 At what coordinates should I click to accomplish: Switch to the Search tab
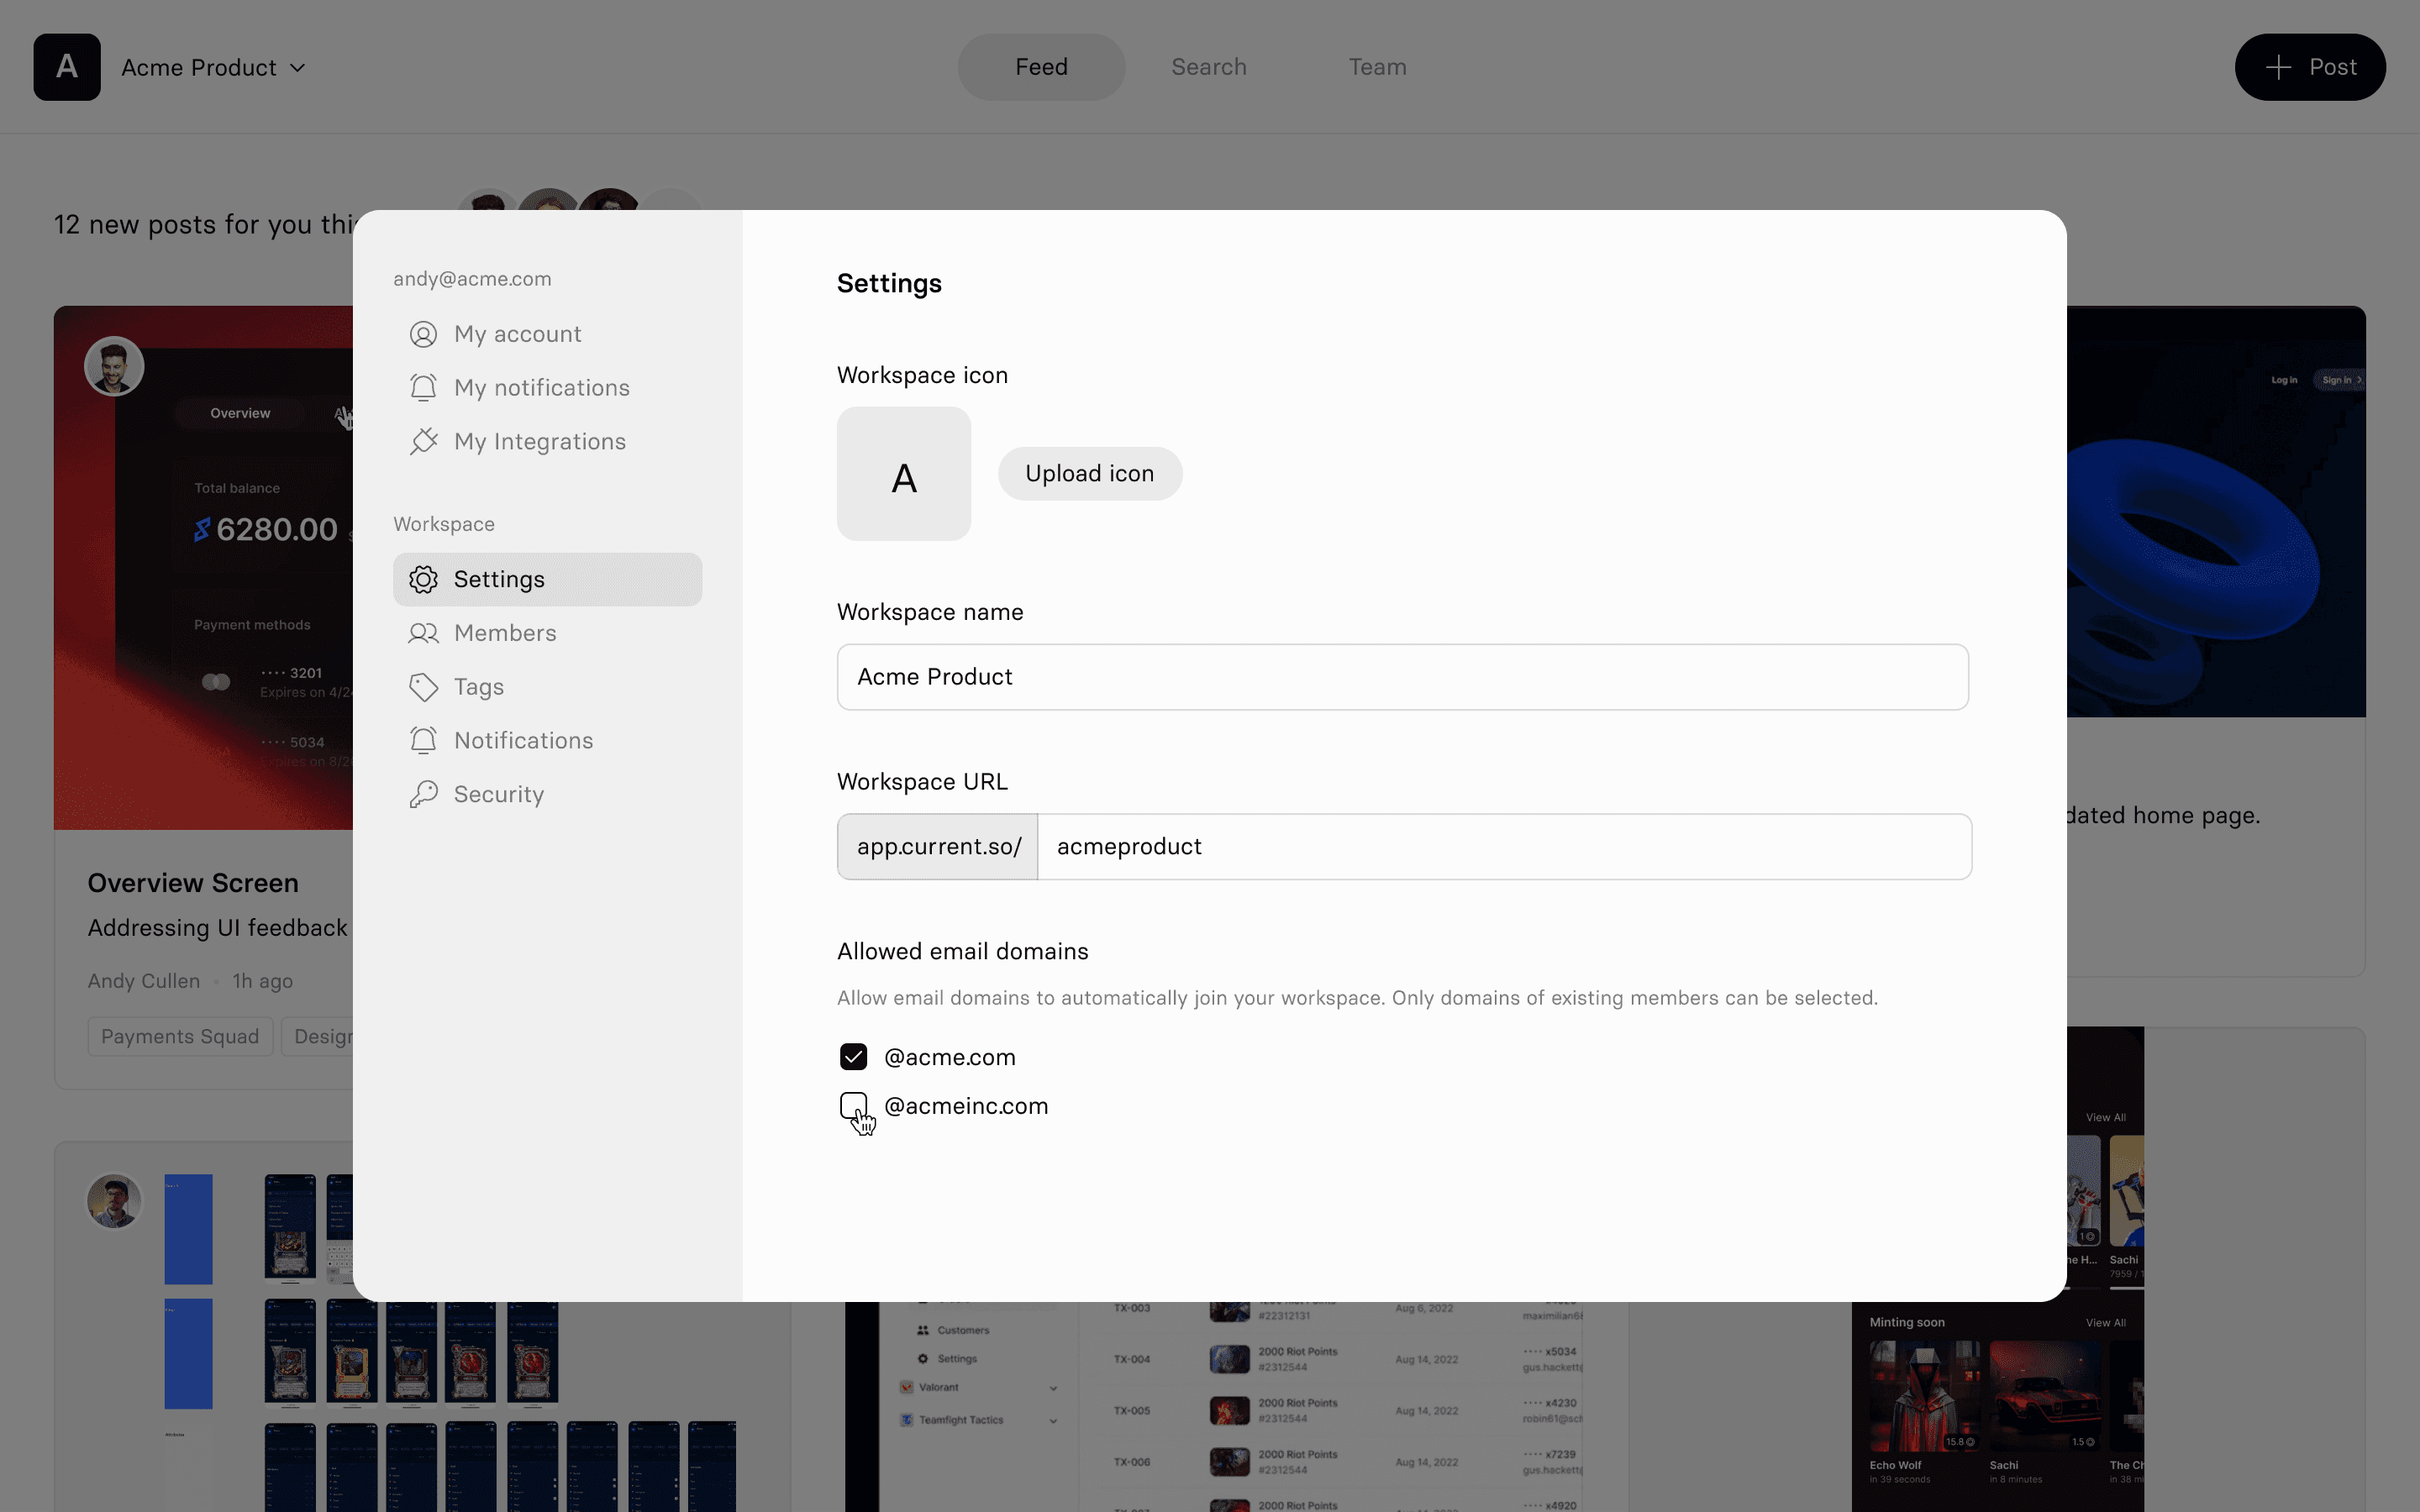(x=1208, y=67)
